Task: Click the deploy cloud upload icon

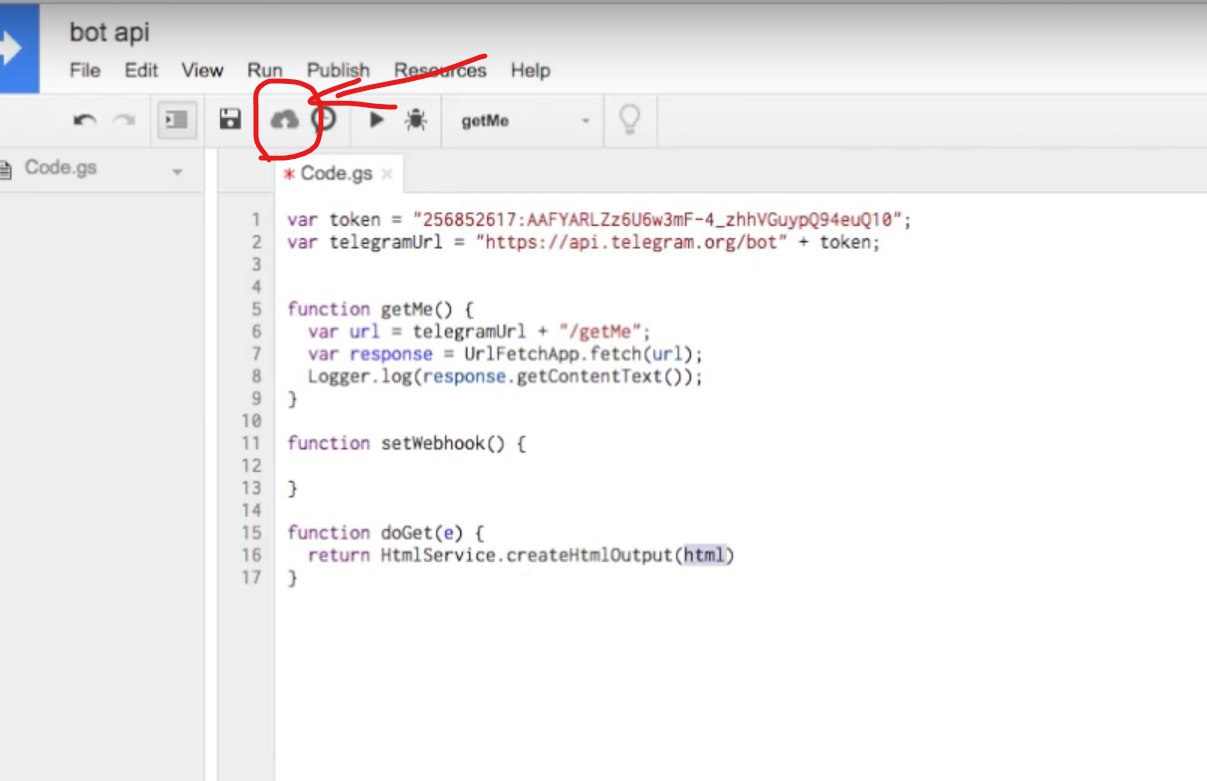Action: 285,120
